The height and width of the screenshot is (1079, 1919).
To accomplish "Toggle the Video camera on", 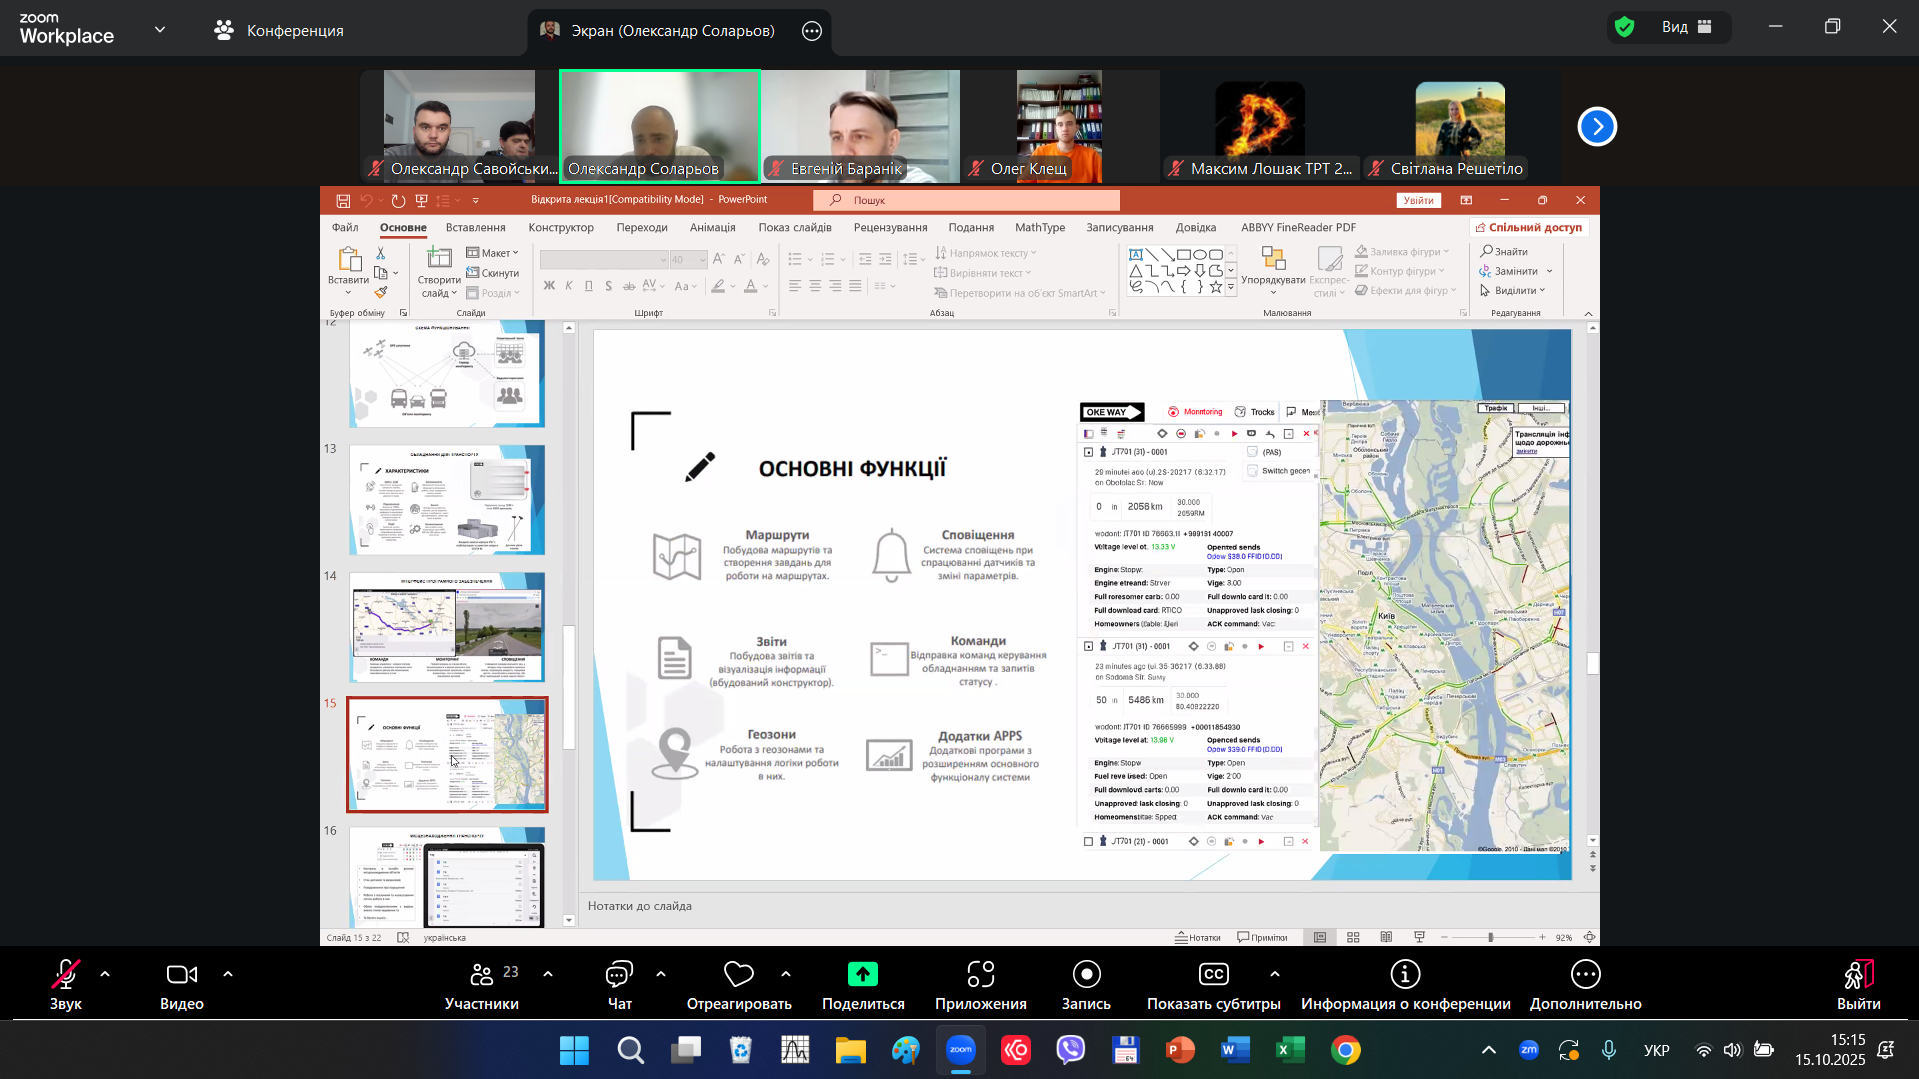I will point(181,975).
